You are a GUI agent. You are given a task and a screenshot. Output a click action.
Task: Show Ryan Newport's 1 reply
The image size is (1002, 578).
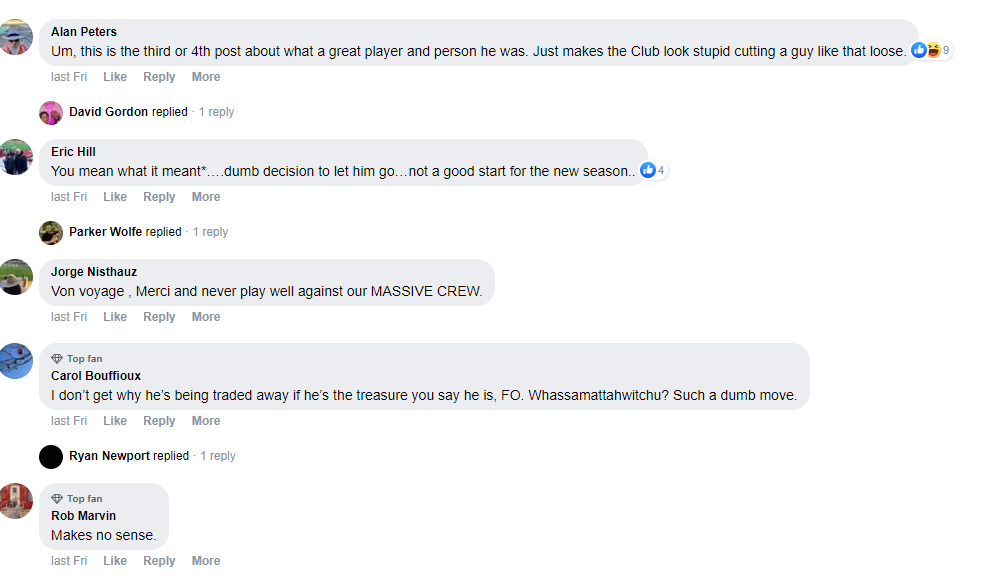[217, 456]
